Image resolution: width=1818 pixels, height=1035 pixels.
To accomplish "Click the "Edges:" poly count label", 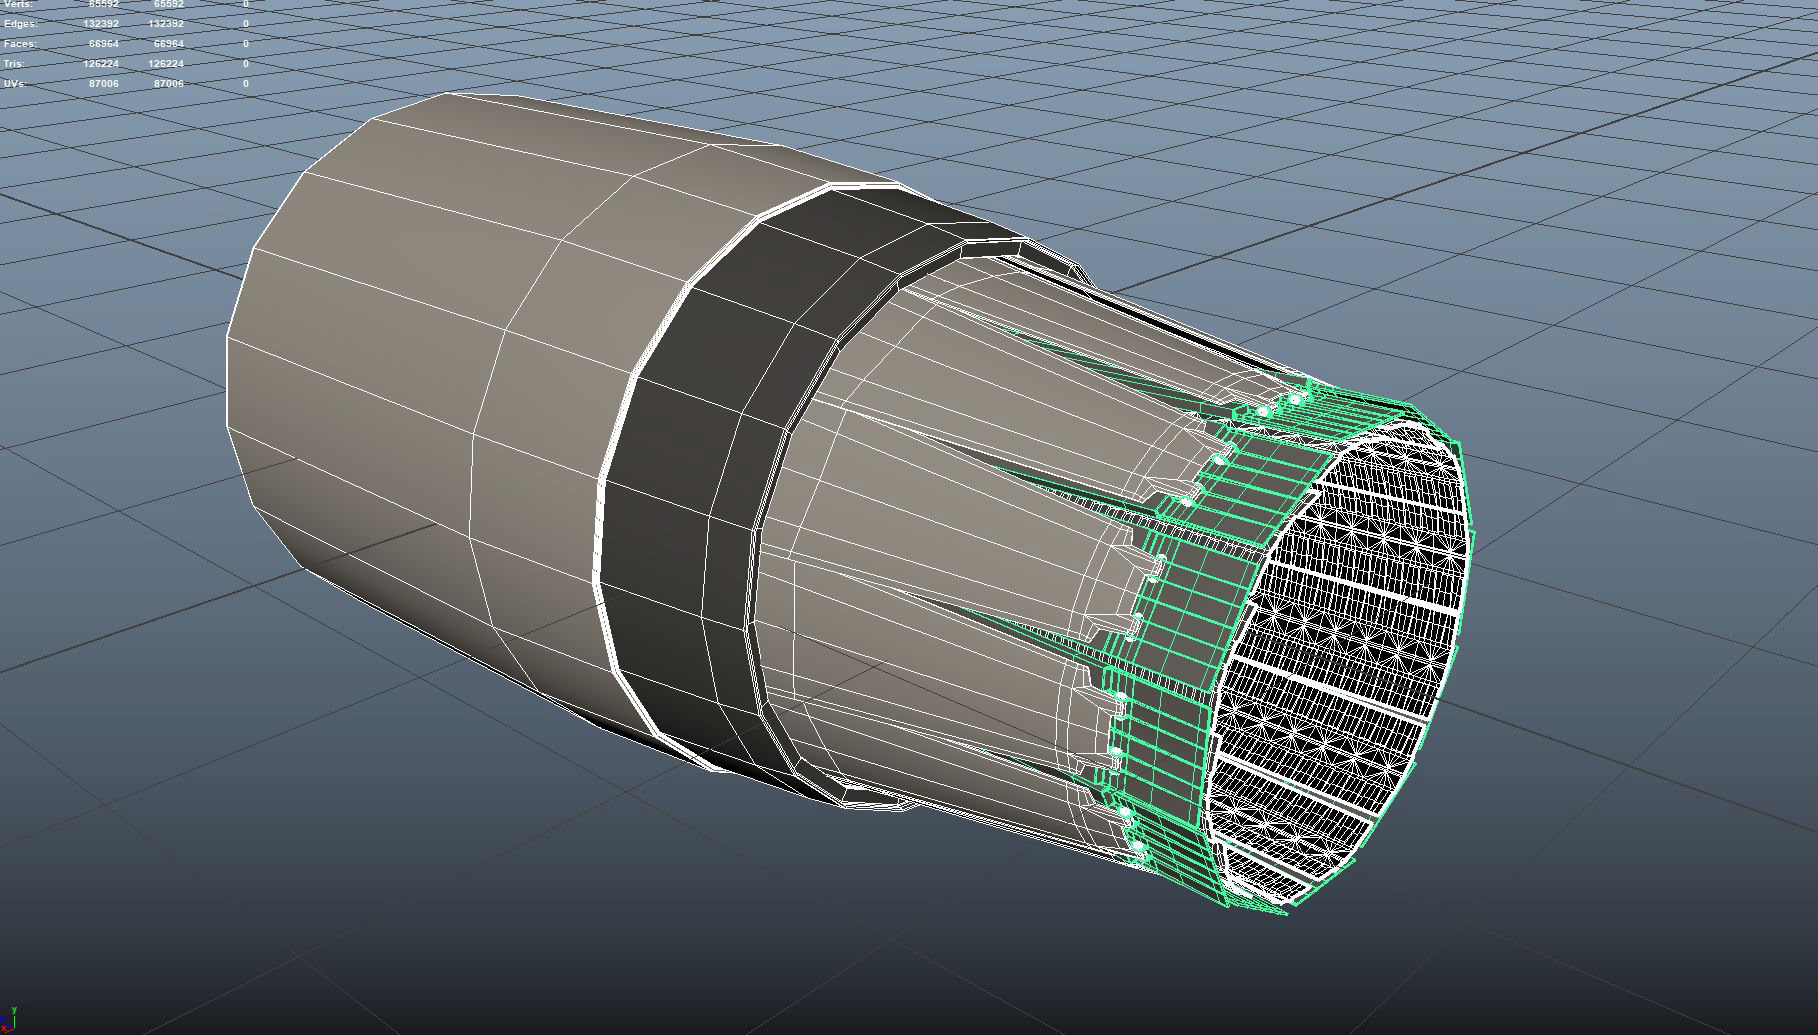I will 20,24.
